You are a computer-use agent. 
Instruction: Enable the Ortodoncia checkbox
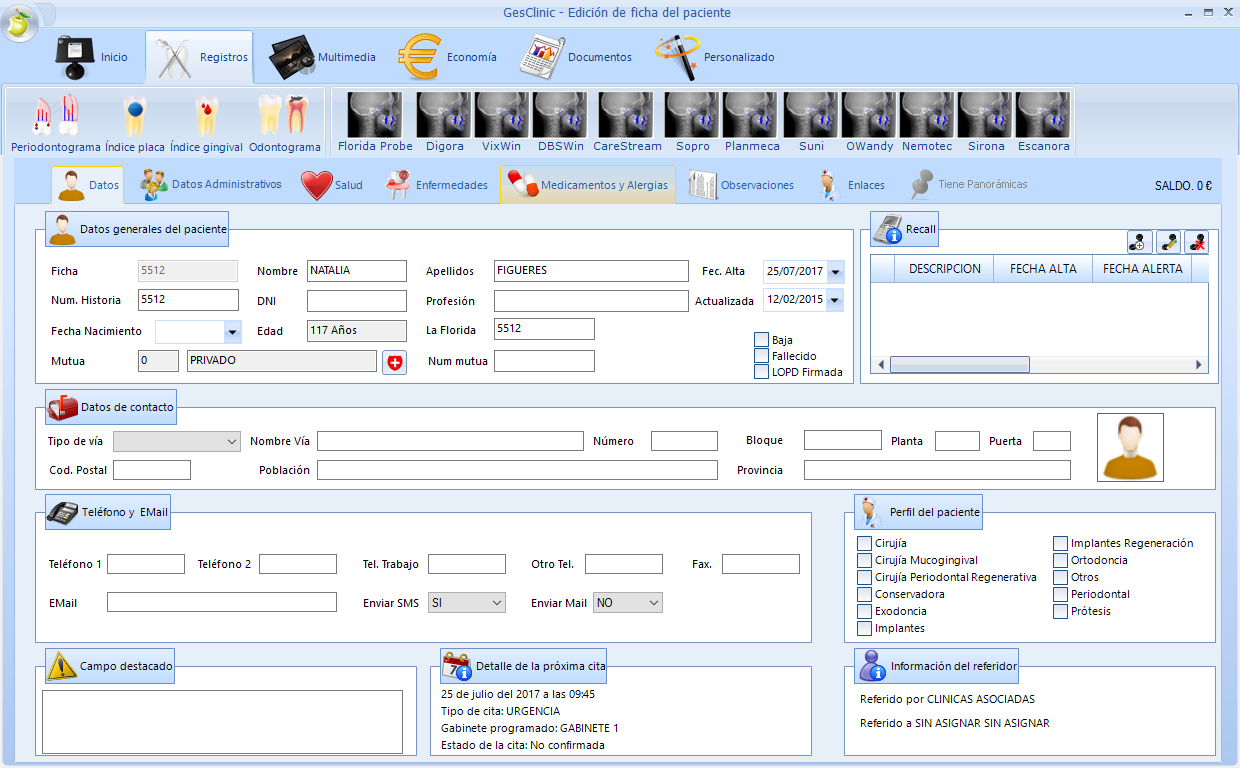point(1061,560)
